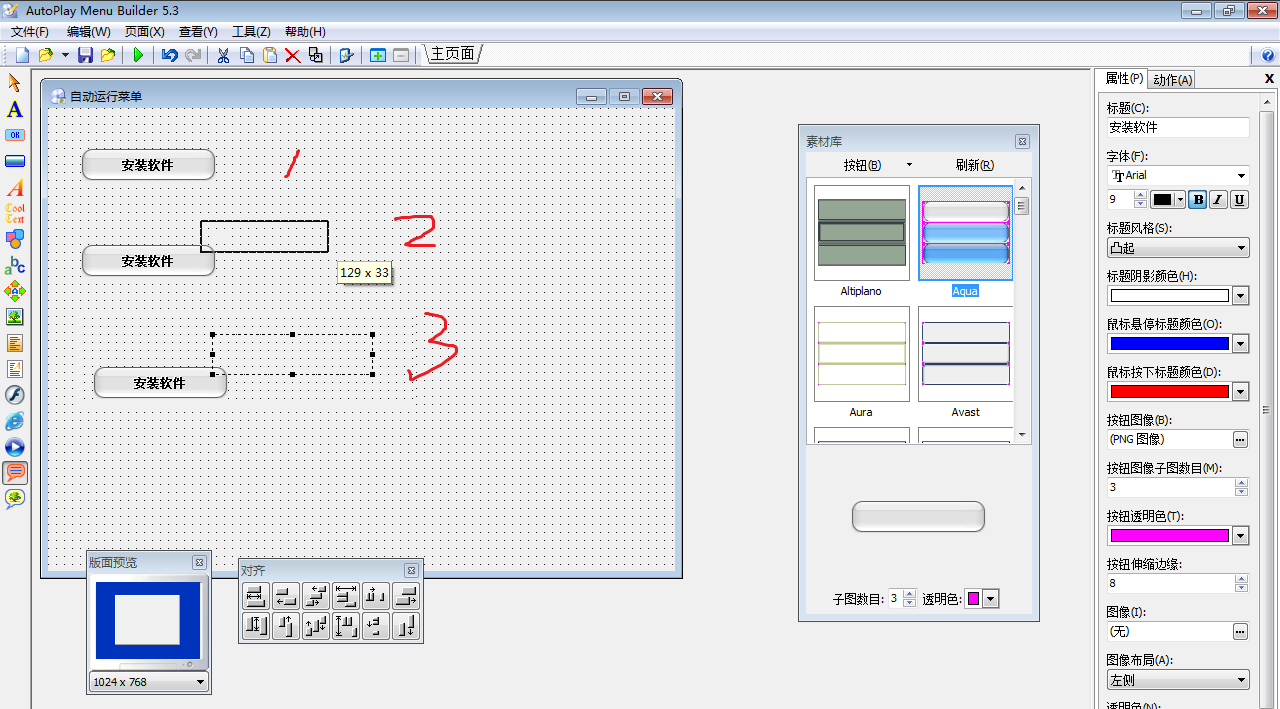Select the speech bubble tool highlighted in toolbox
This screenshot has width=1280, height=709.
15,473
